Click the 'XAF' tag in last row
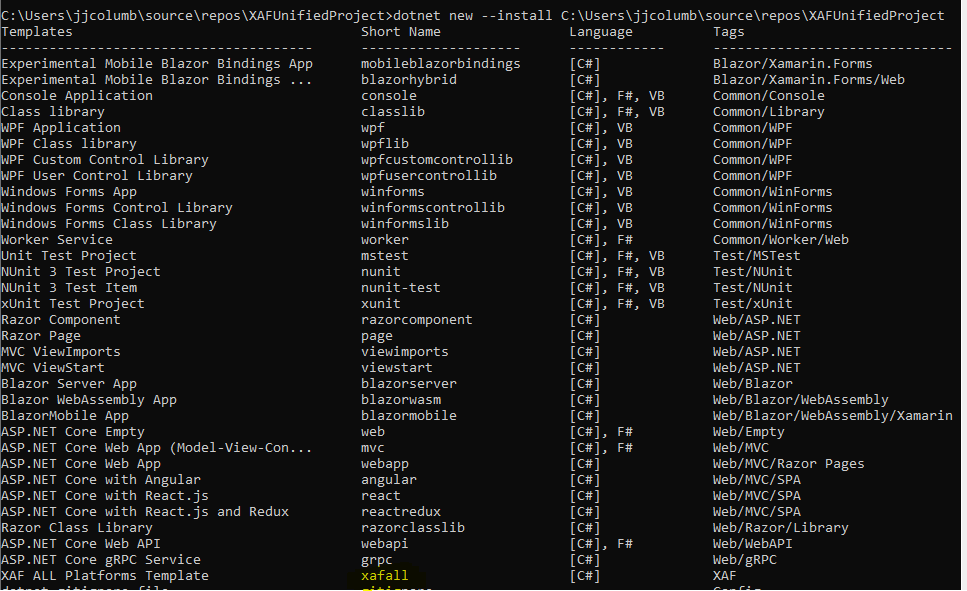967x591 pixels. point(725,576)
